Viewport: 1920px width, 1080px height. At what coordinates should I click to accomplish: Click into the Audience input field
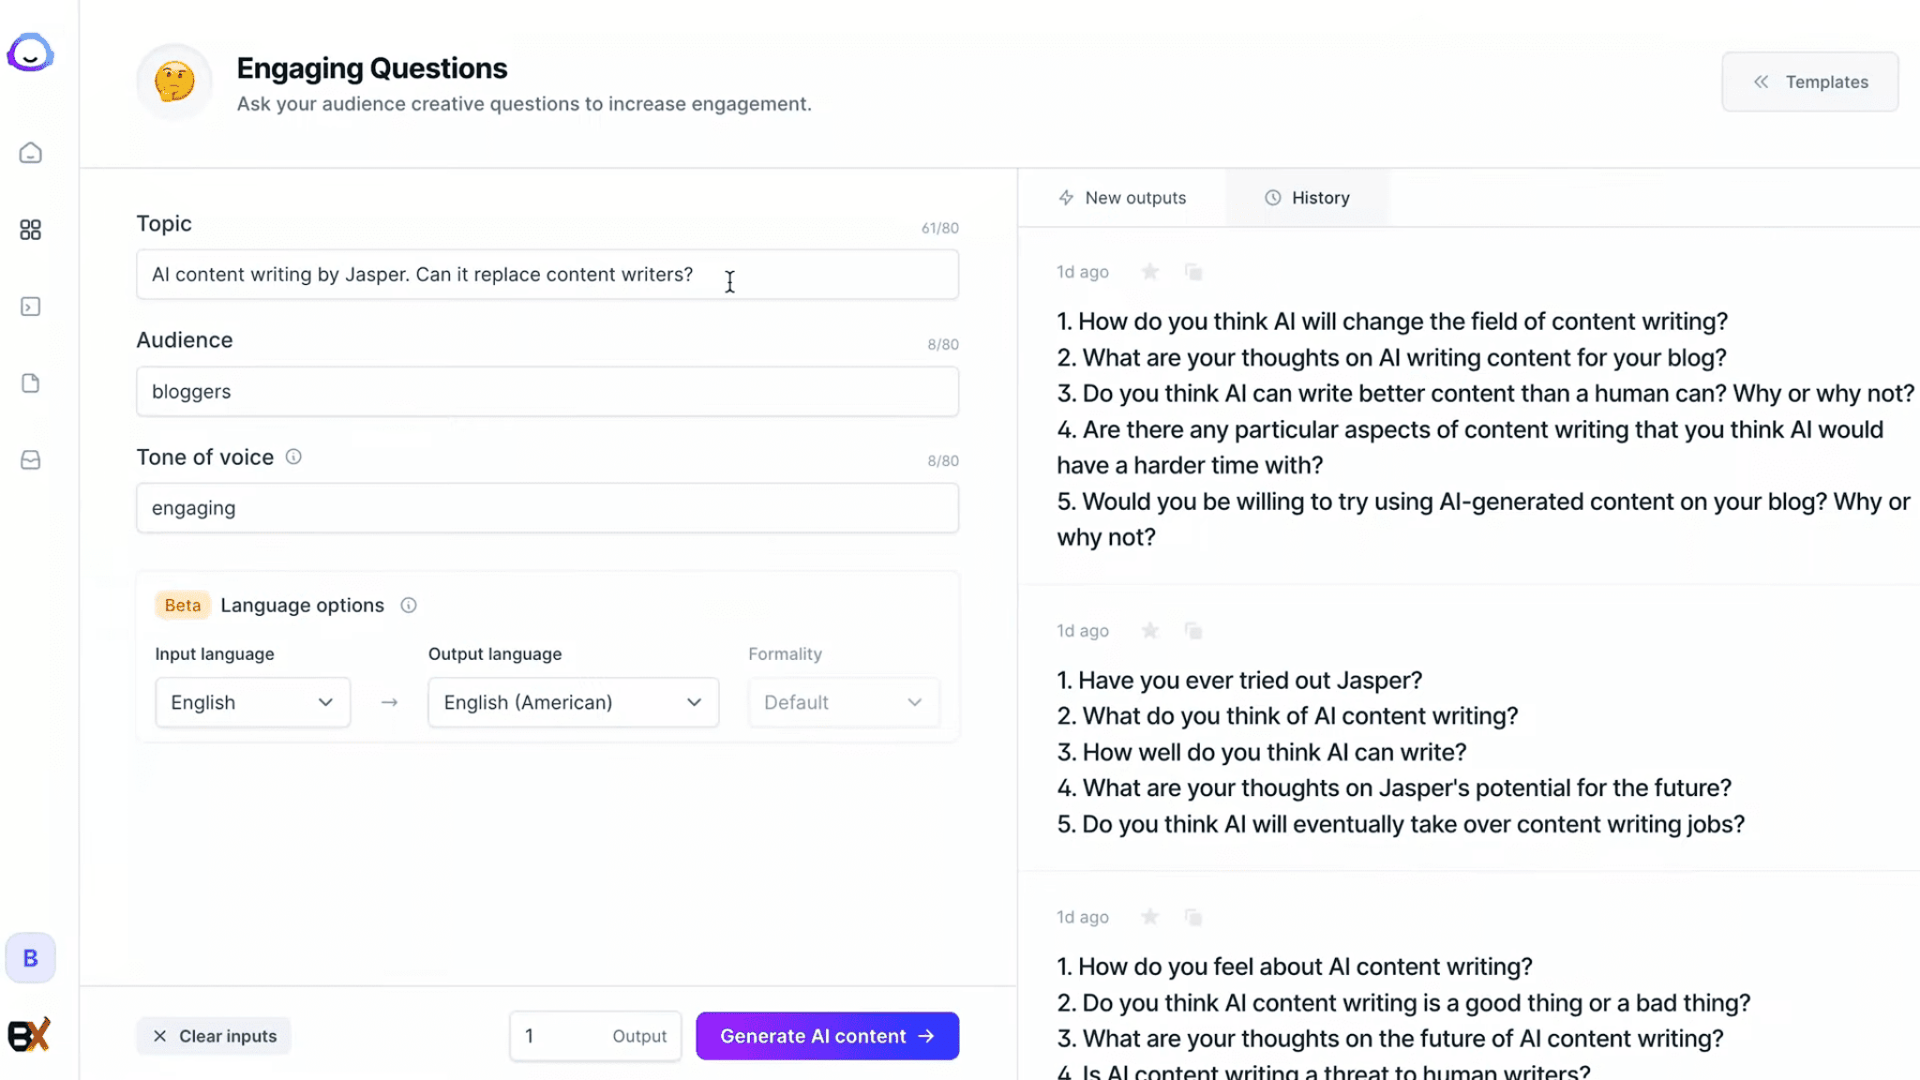click(547, 392)
